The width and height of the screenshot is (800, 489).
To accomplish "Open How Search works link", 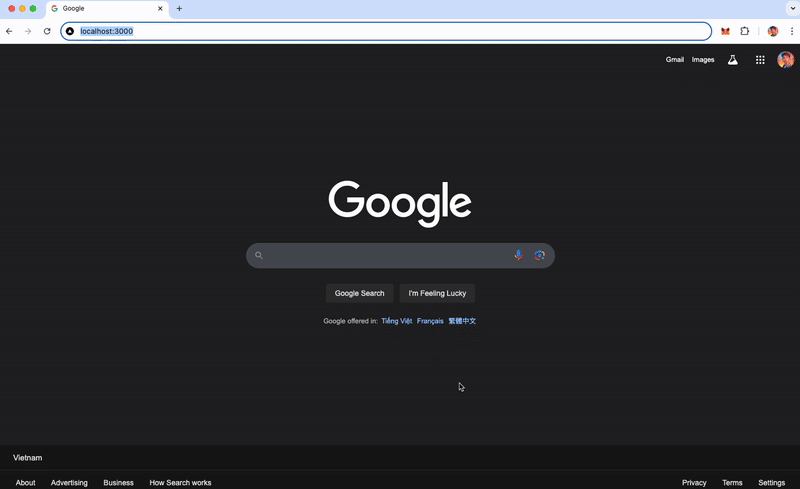I will click(x=180, y=482).
